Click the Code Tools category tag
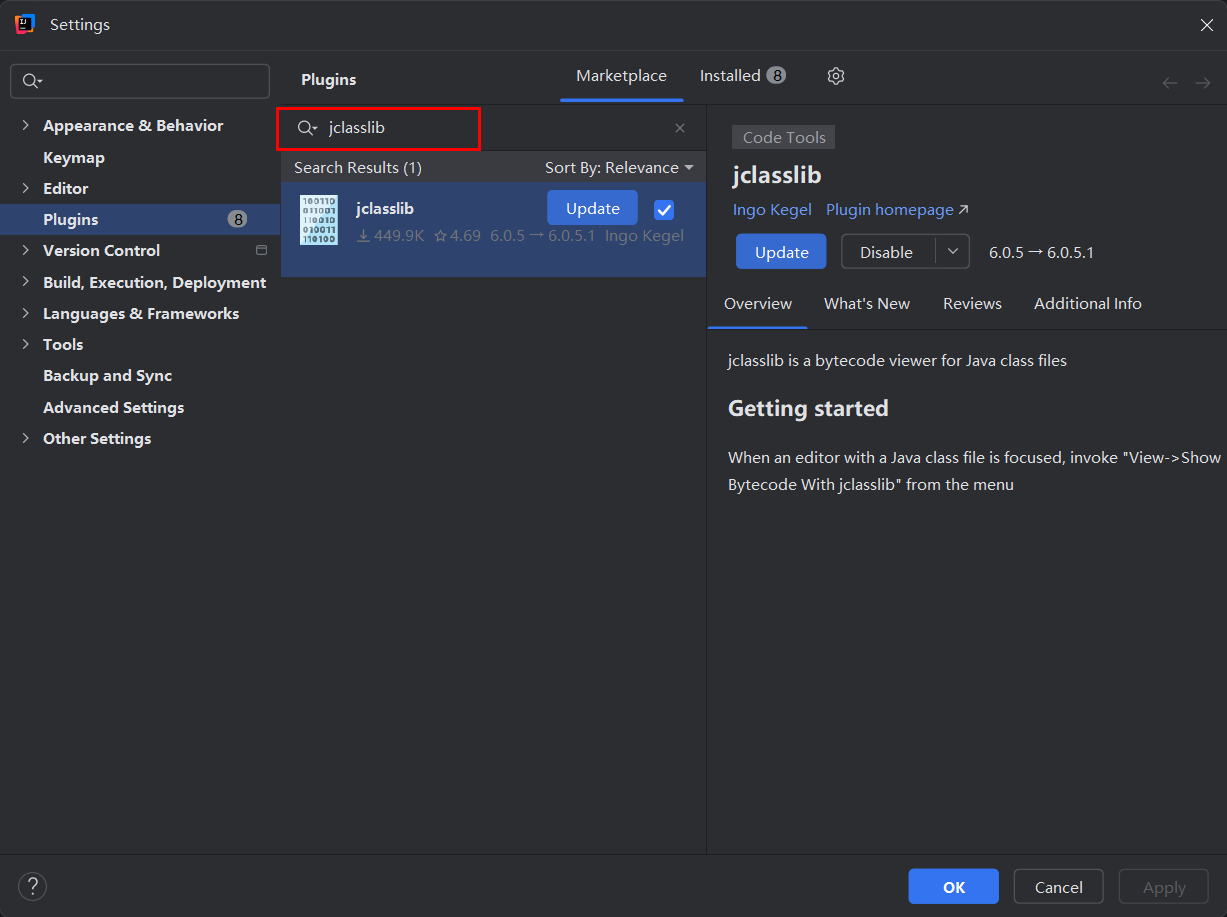 pos(784,138)
